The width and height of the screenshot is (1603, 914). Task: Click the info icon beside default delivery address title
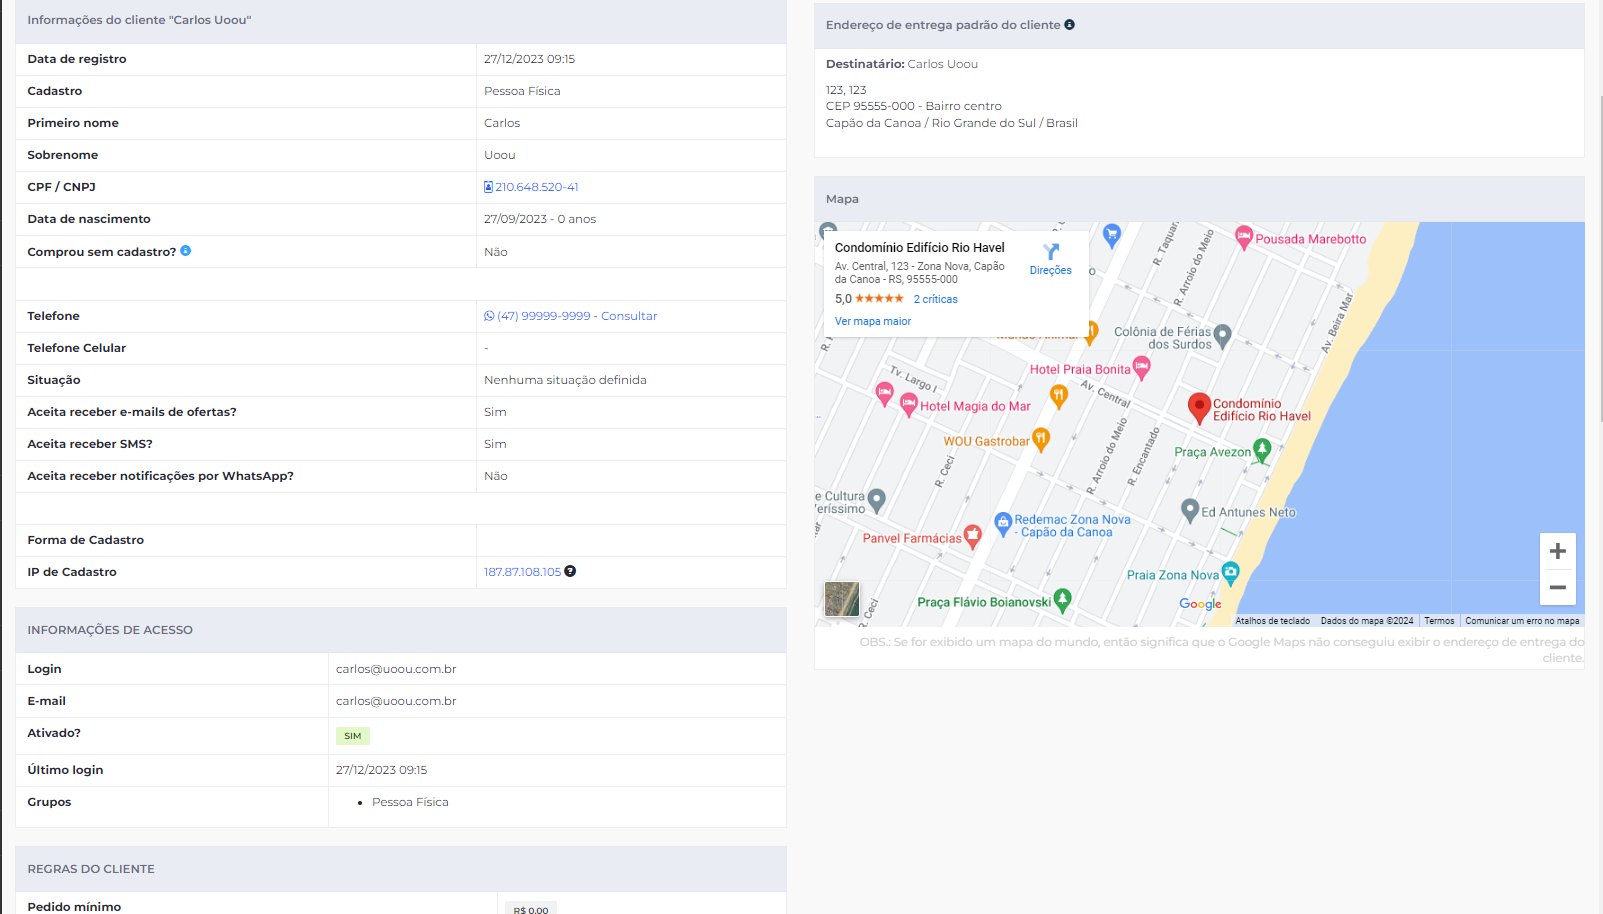[x=1069, y=25]
